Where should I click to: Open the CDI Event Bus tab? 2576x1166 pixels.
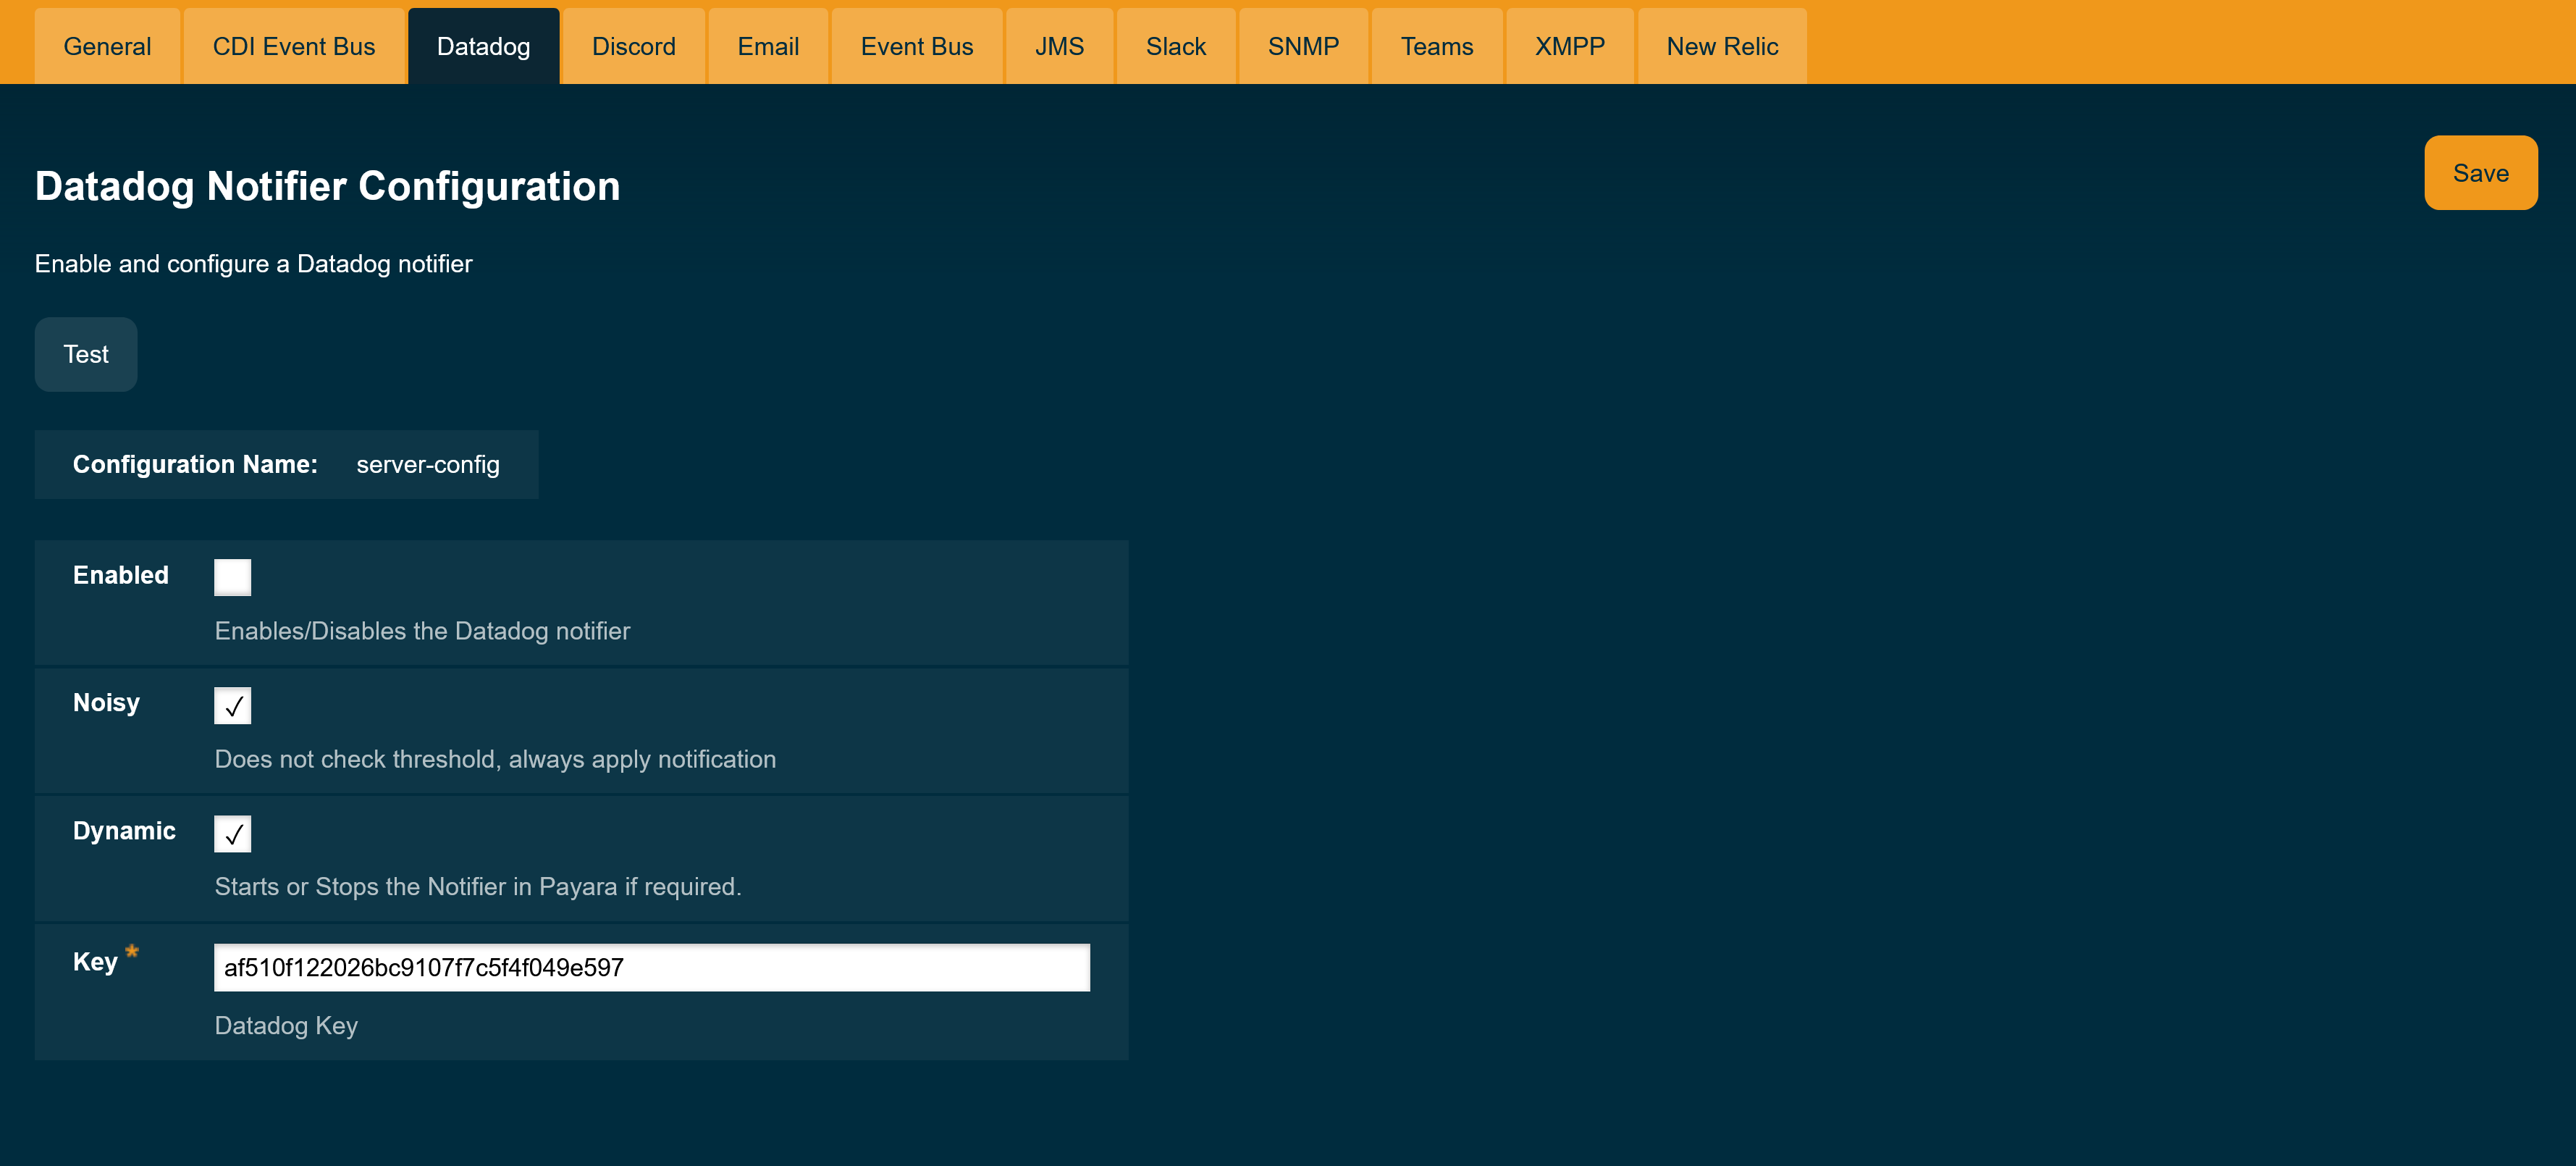[x=293, y=45]
